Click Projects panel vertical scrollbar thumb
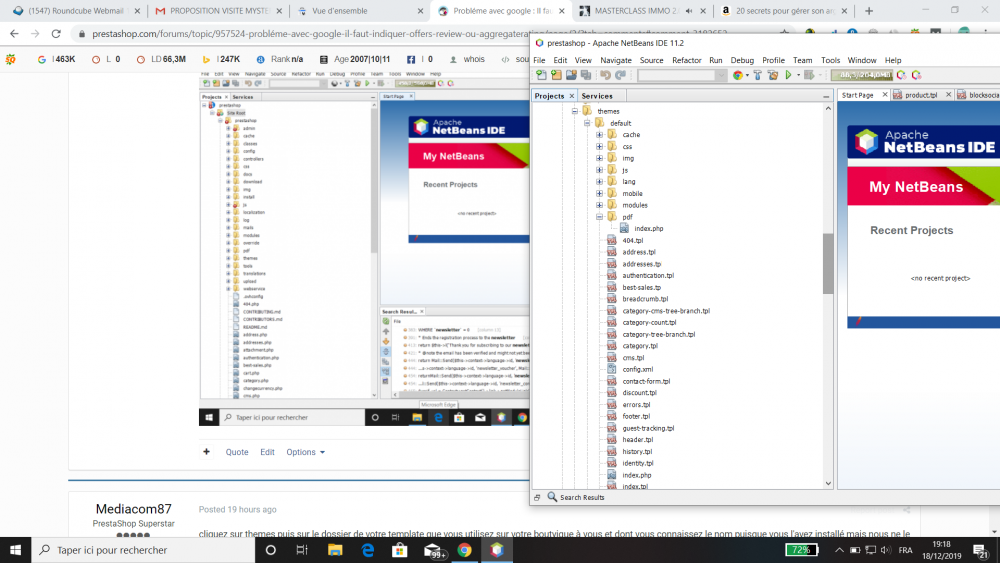1000x563 pixels. 828,264
